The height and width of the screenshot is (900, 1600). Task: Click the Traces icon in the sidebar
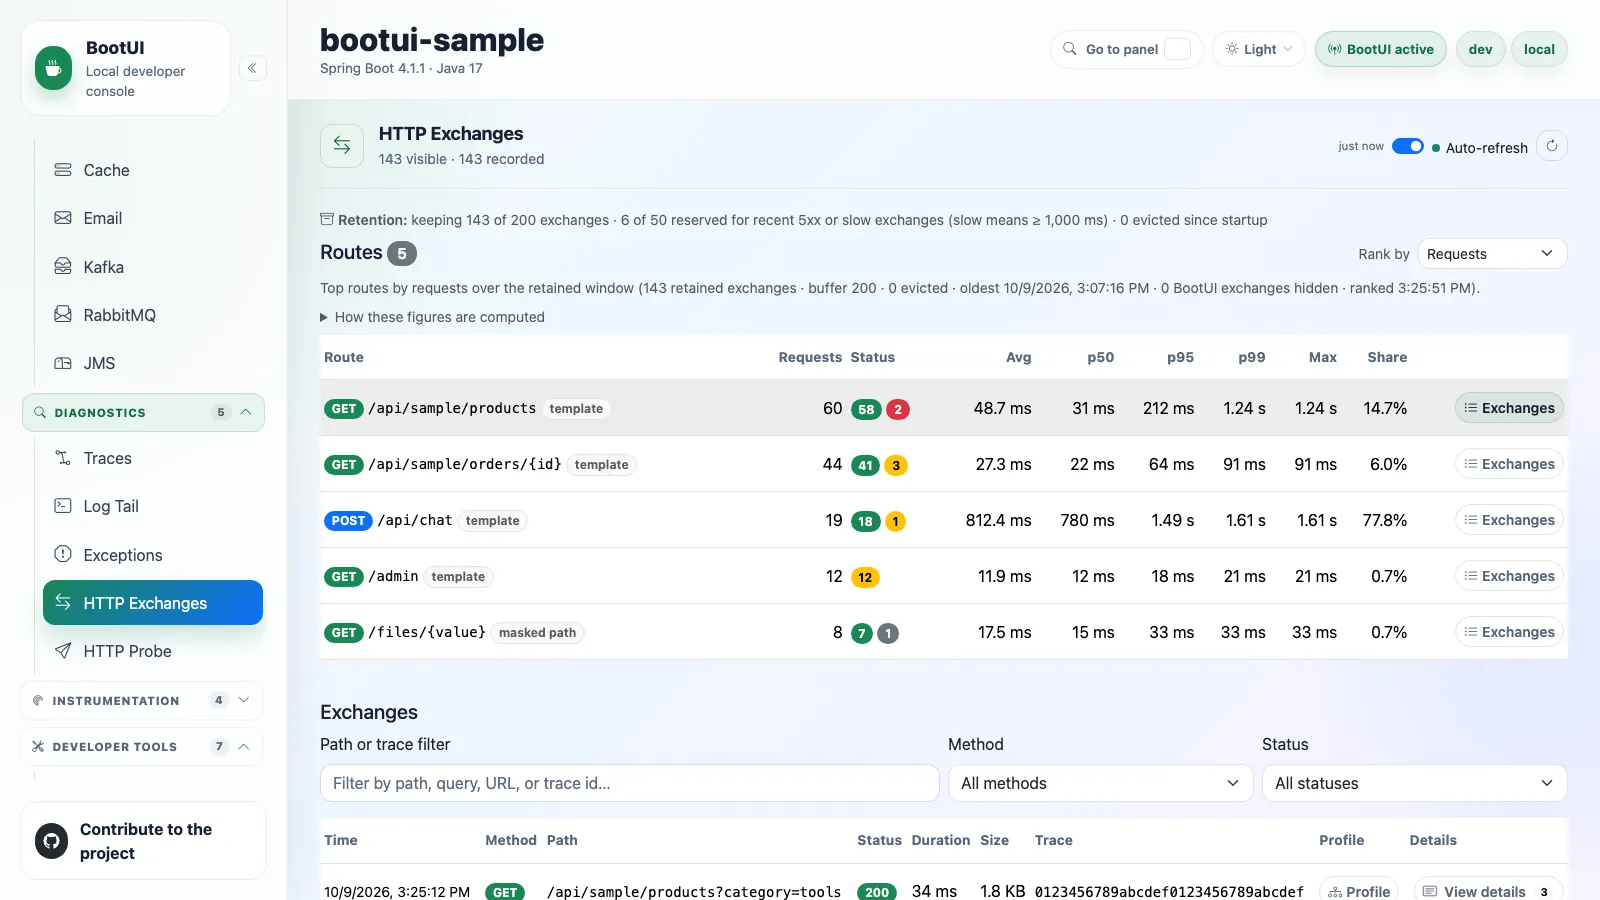[x=63, y=458]
